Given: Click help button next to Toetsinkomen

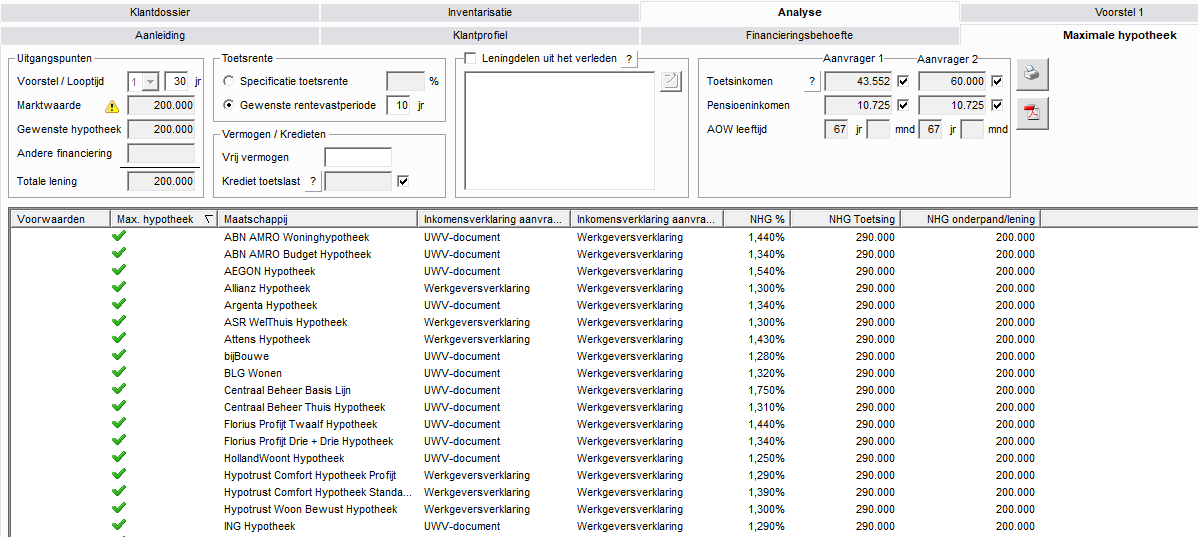Looking at the screenshot, I should click(x=811, y=82).
